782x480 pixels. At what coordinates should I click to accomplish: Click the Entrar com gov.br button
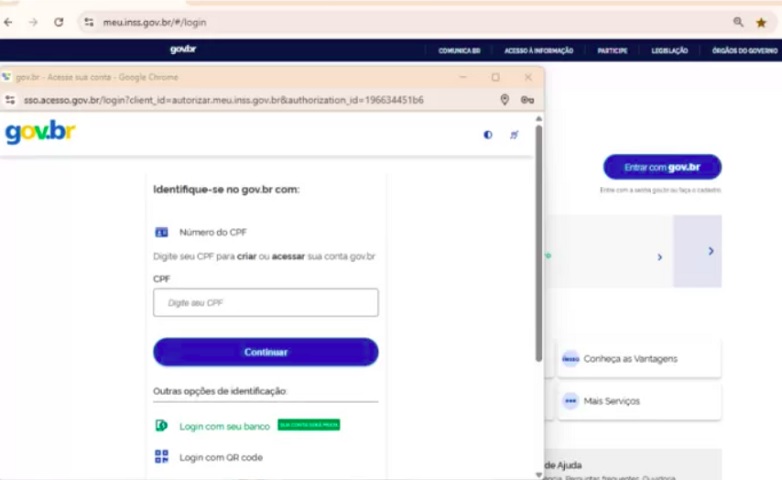coord(662,167)
